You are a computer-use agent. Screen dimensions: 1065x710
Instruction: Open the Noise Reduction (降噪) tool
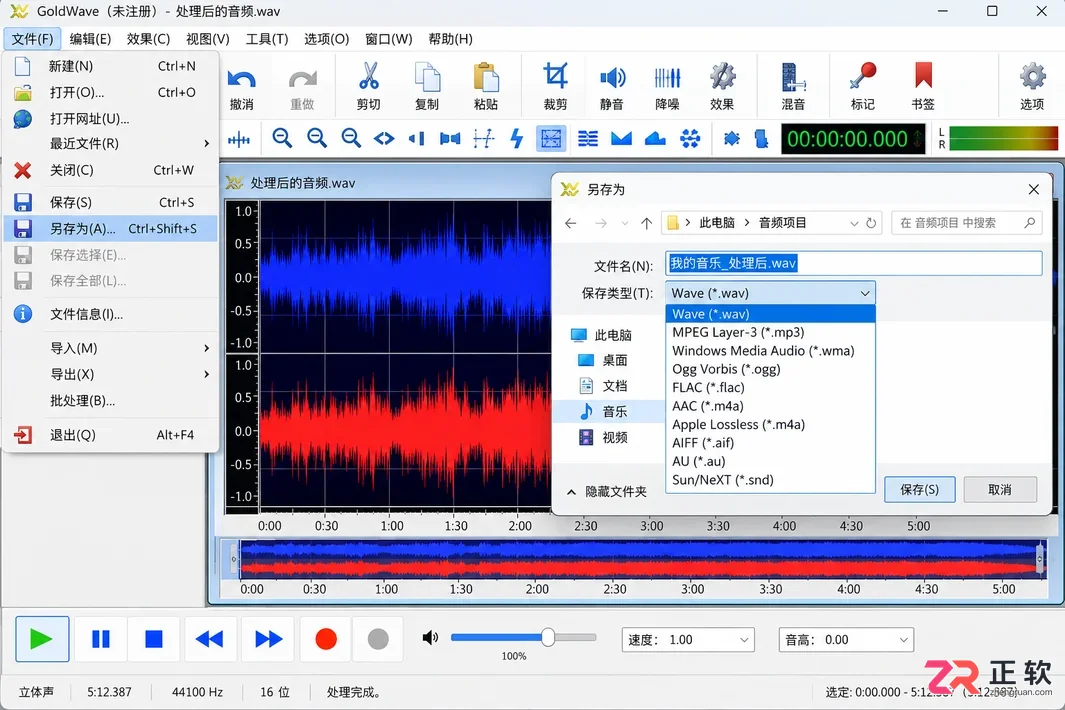[x=667, y=86]
